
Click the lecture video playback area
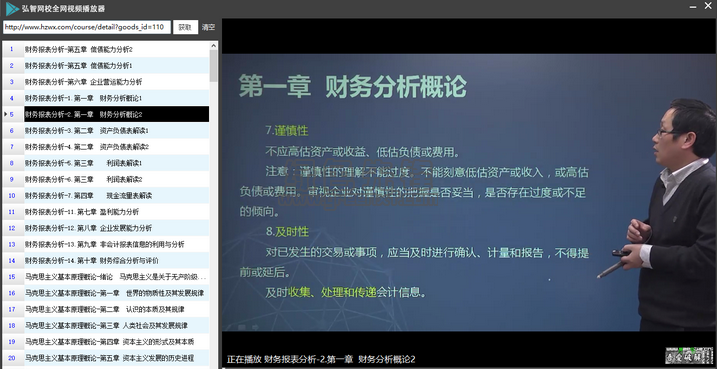[x=469, y=192]
